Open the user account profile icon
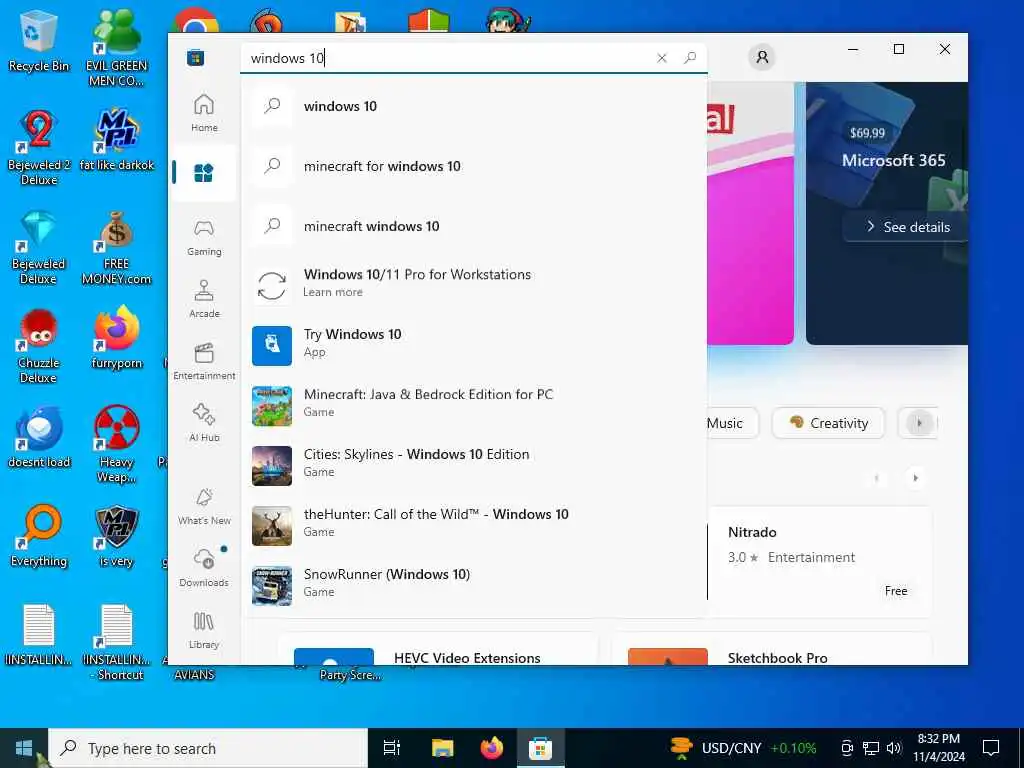 (x=761, y=57)
